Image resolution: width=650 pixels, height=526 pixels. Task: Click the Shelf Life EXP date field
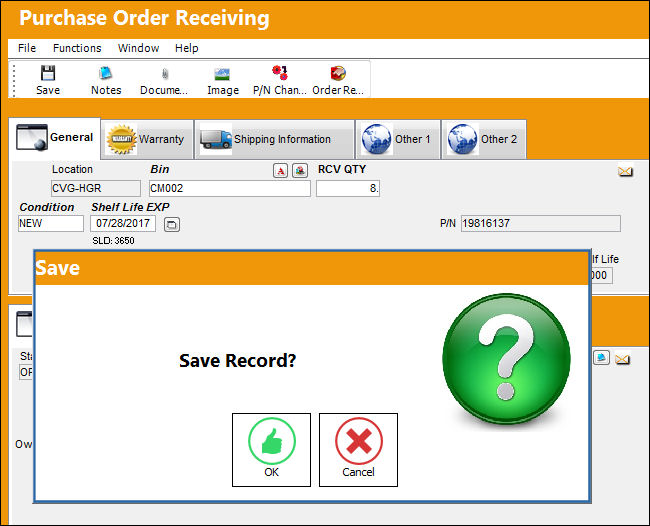(x=123, y=223)
